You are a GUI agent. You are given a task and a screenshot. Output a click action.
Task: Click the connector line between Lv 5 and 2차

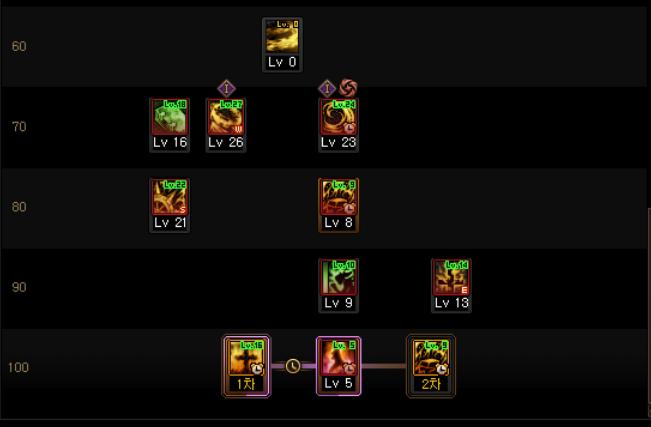384,366
